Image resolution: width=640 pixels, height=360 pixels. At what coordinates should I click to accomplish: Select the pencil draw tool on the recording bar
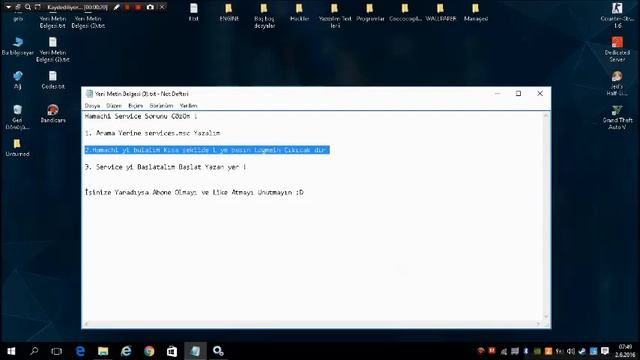116,7
